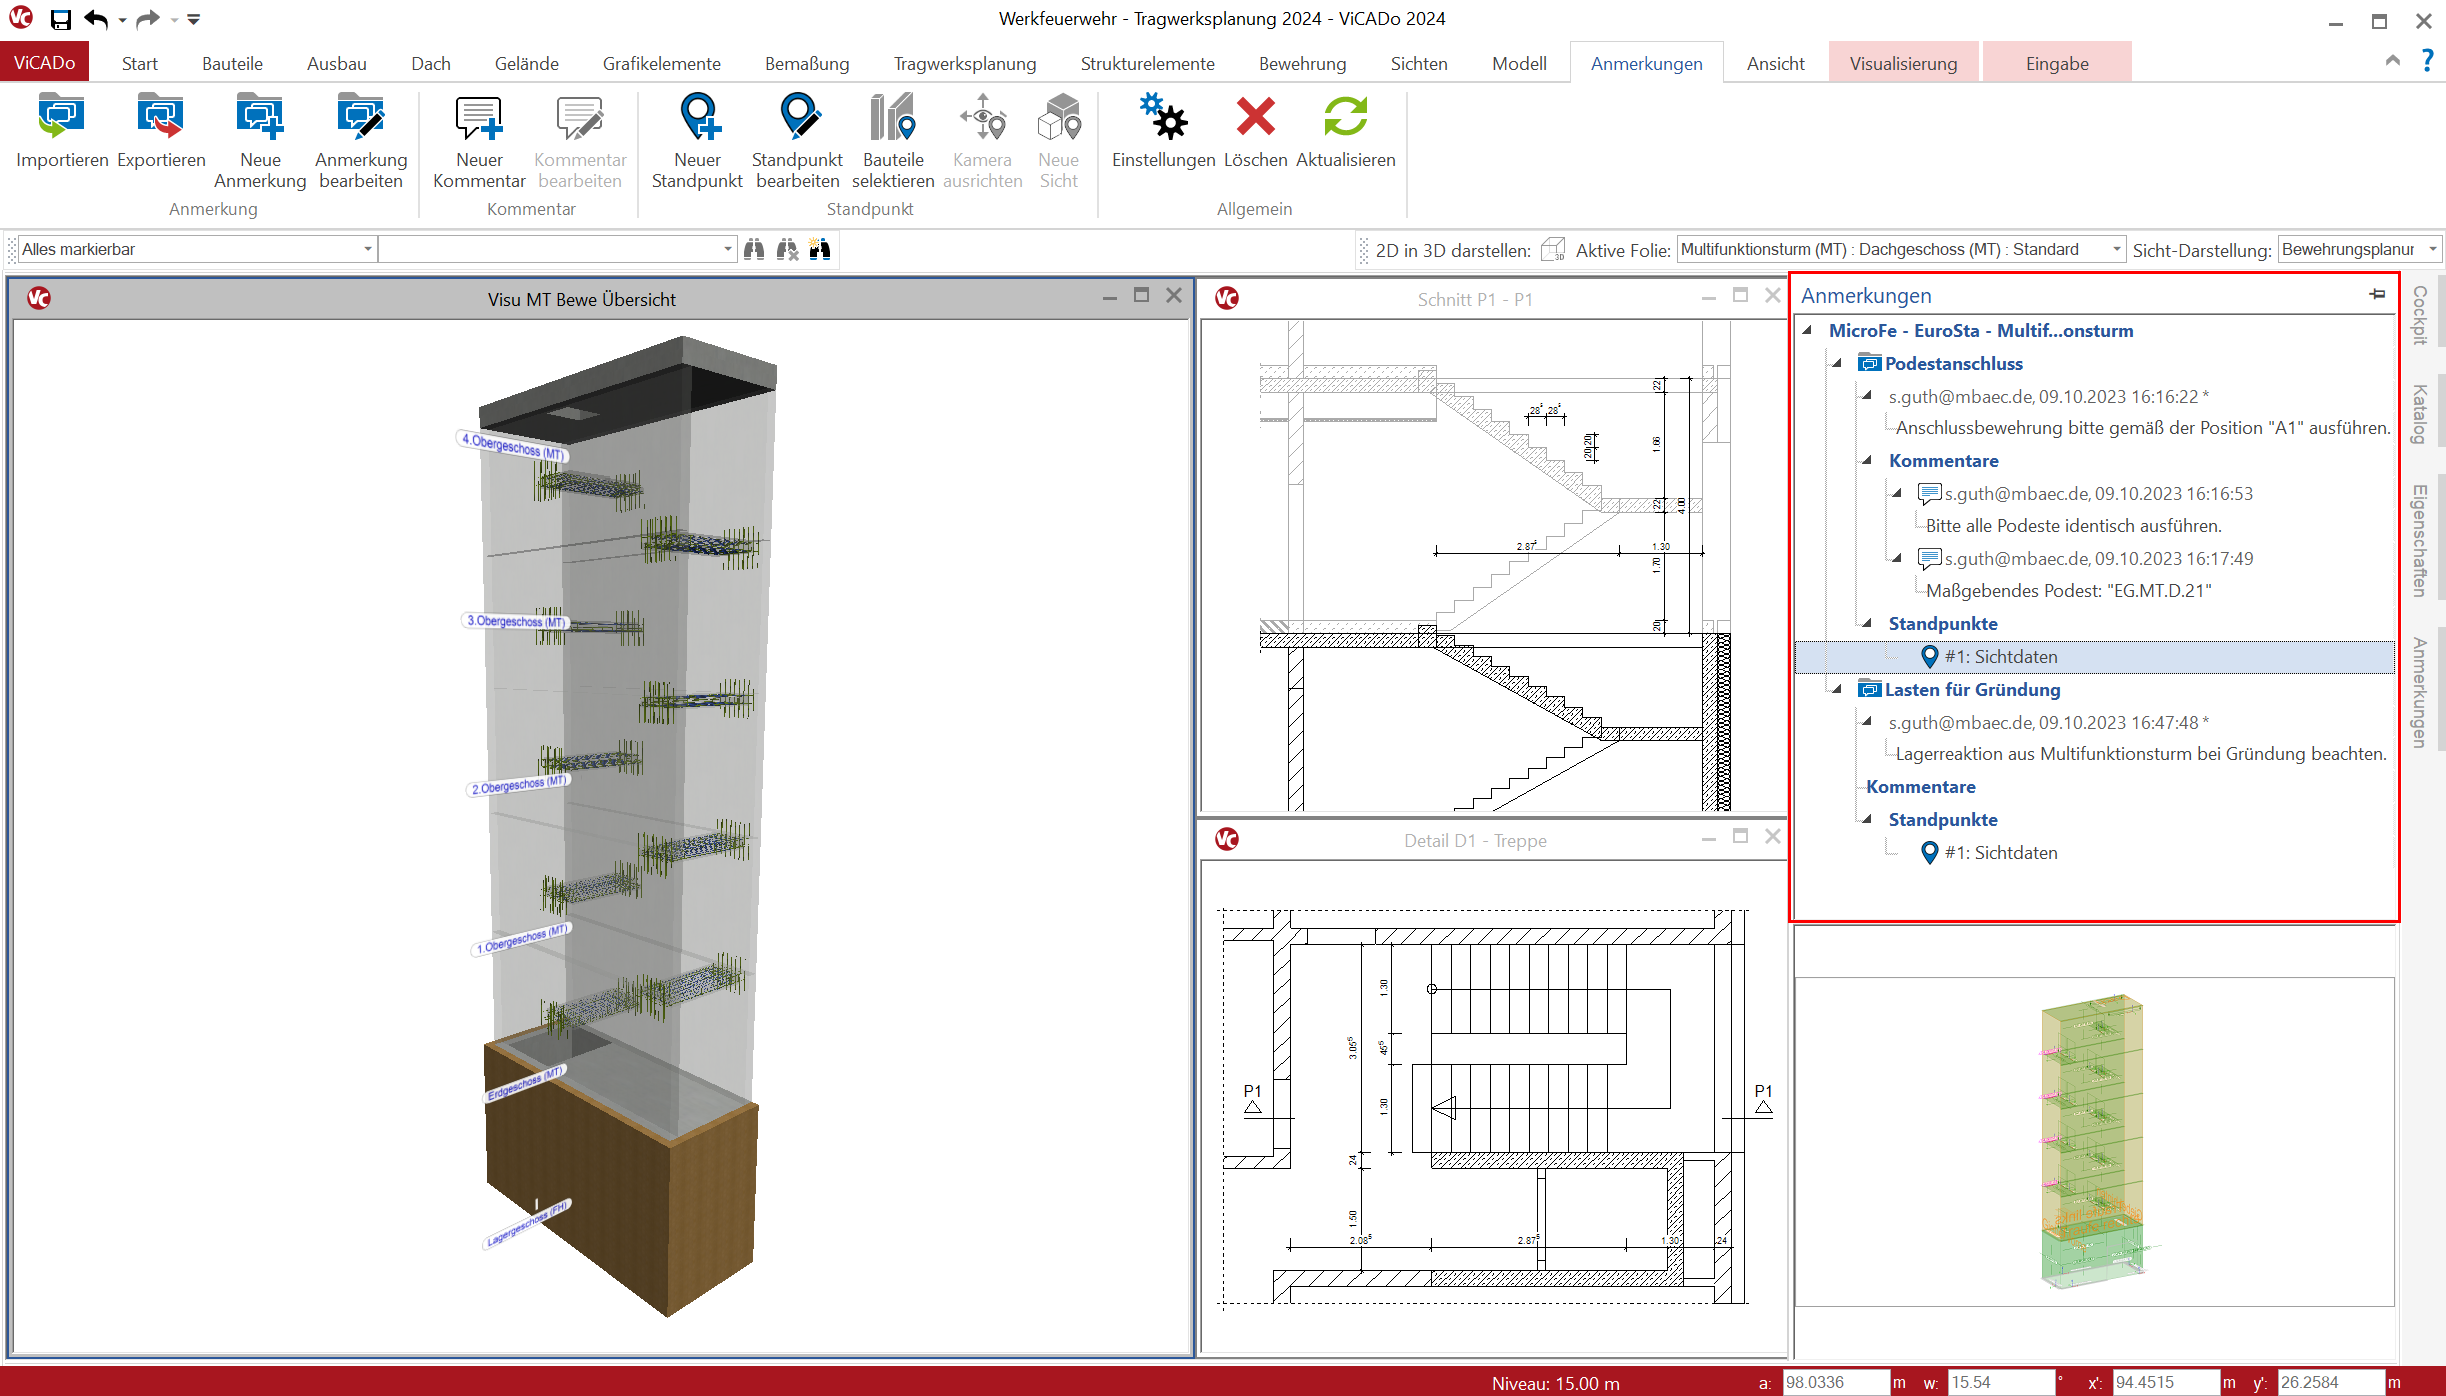Click the first binoculars search icon

[x=754, y=249]
